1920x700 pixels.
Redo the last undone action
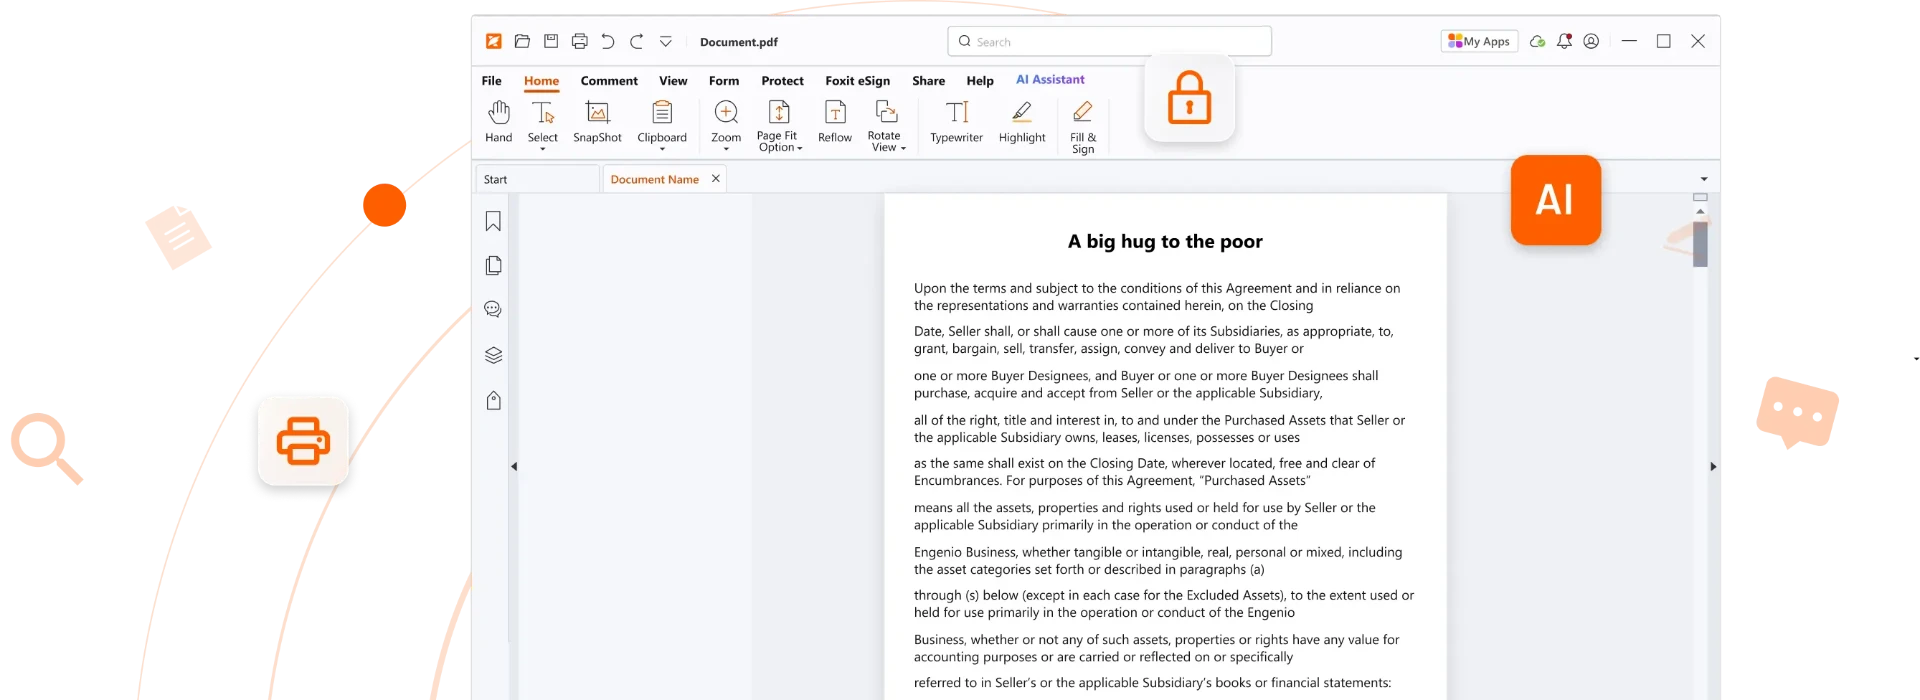[636, 41]
